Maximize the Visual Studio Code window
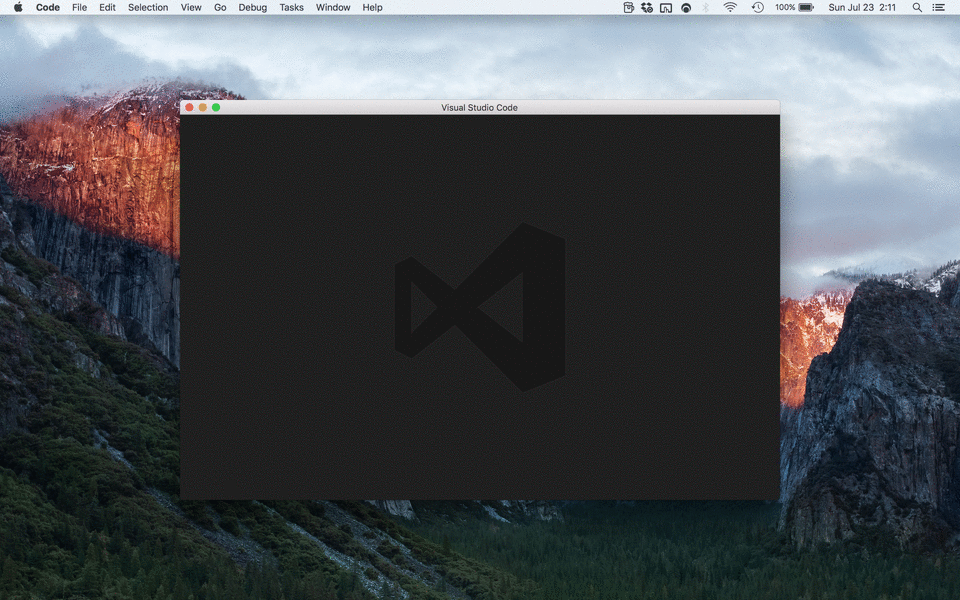The height and width of the screenshot is (600, 960). [216, 107]
